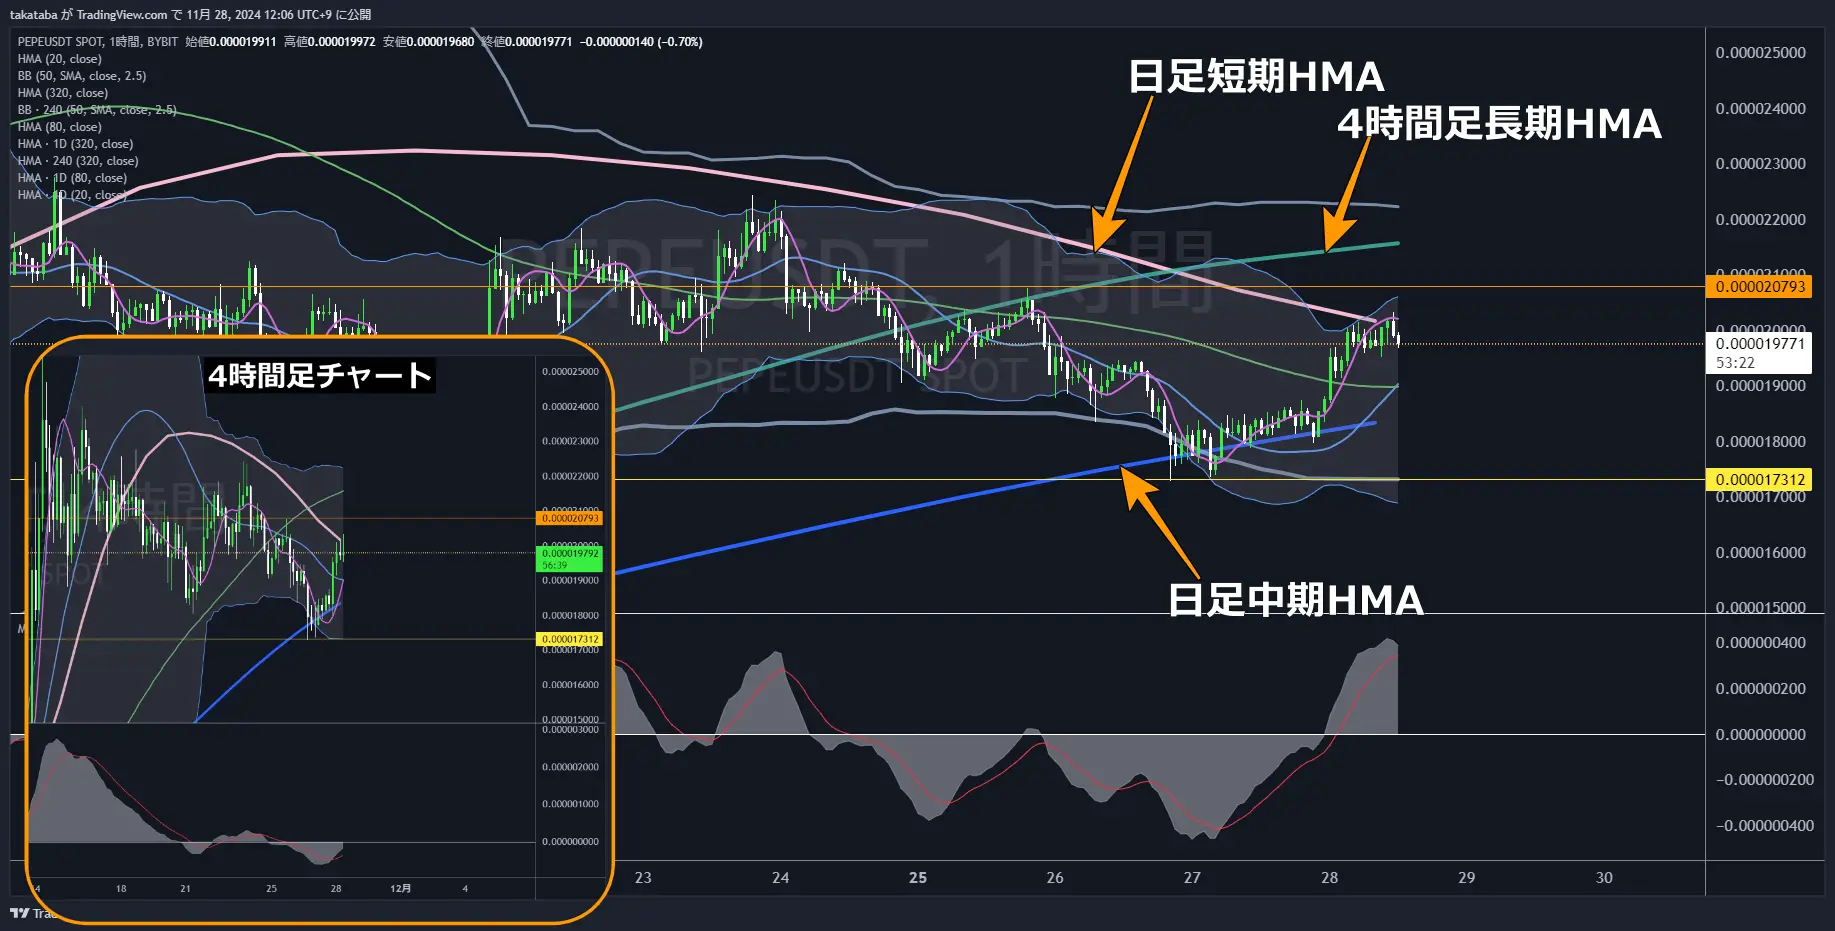Screen dimensions: 1835x931
Task: Click date 29 on the main time axis
Action: 1466,878
